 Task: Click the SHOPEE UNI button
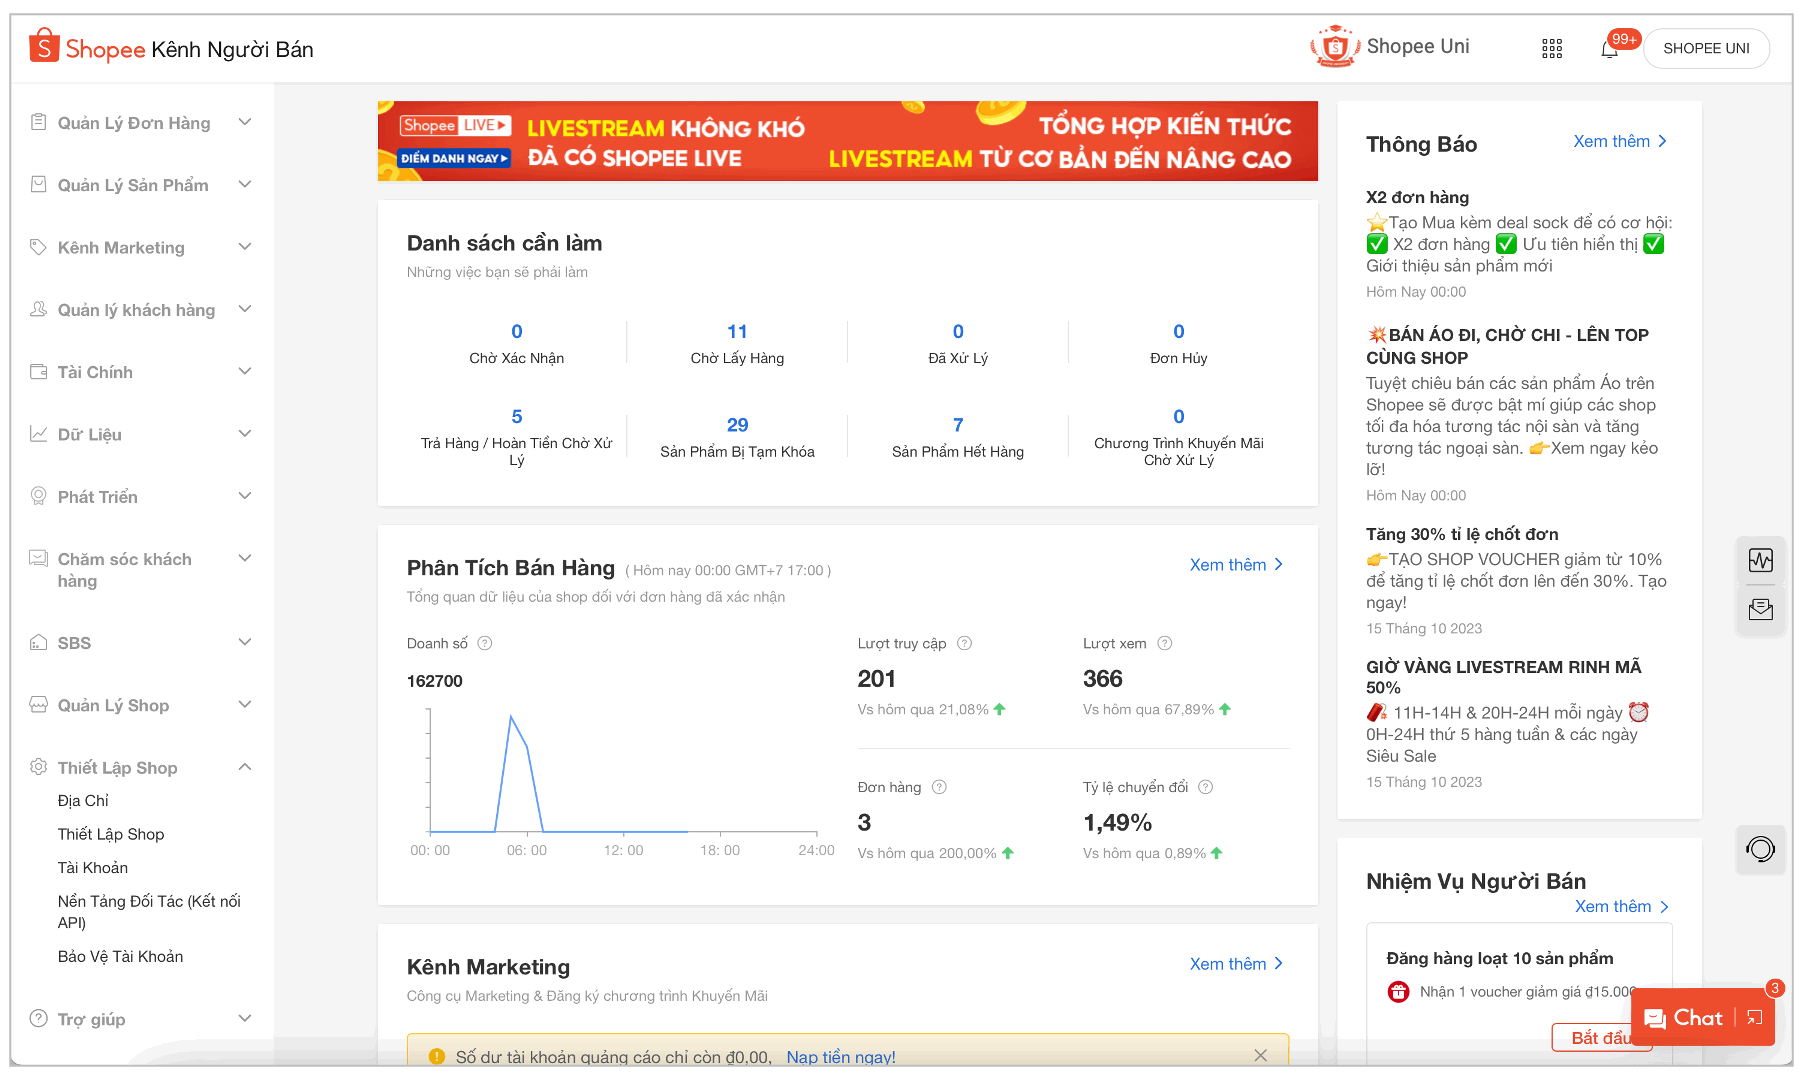pos(1706,47)
